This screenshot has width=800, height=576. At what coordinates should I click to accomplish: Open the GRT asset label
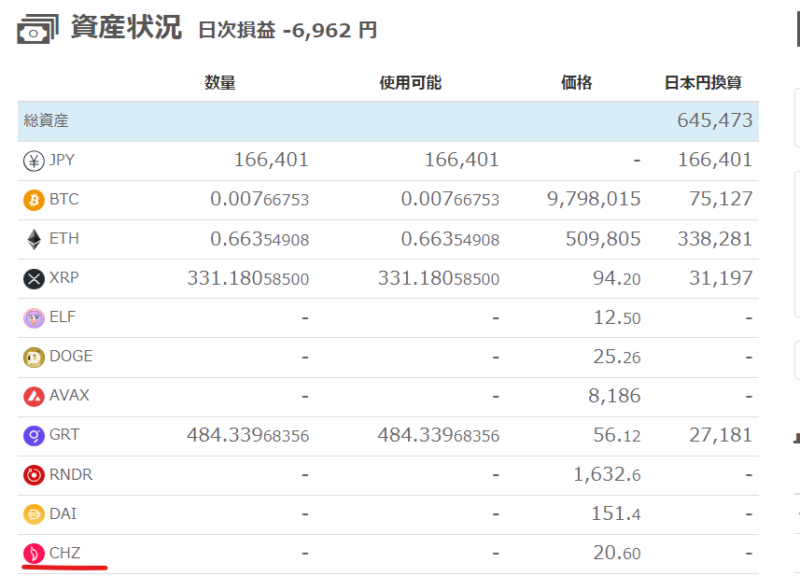point(64,435)
